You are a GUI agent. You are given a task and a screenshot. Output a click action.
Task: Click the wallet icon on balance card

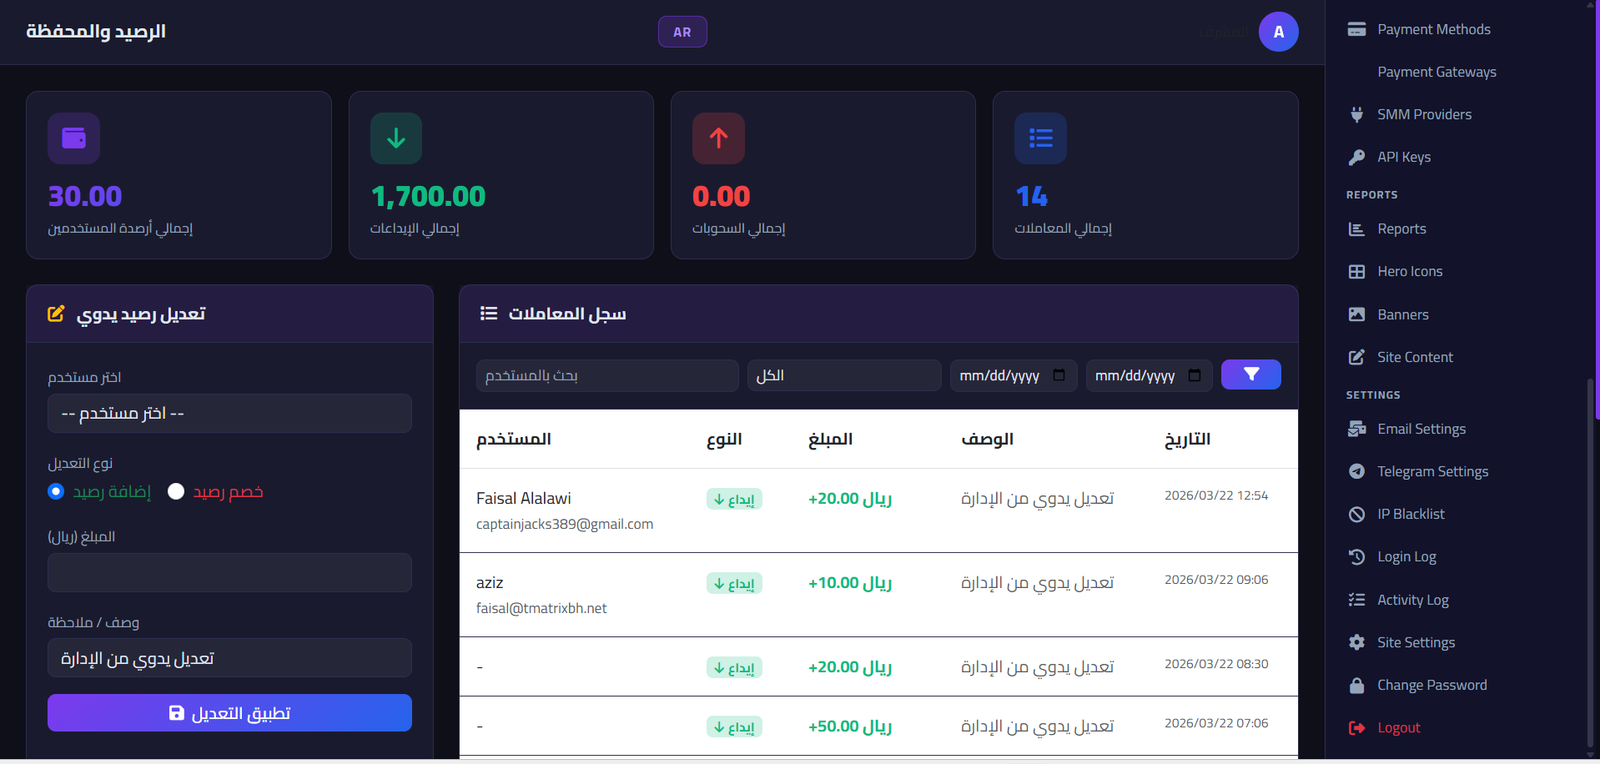coord(74,138)
